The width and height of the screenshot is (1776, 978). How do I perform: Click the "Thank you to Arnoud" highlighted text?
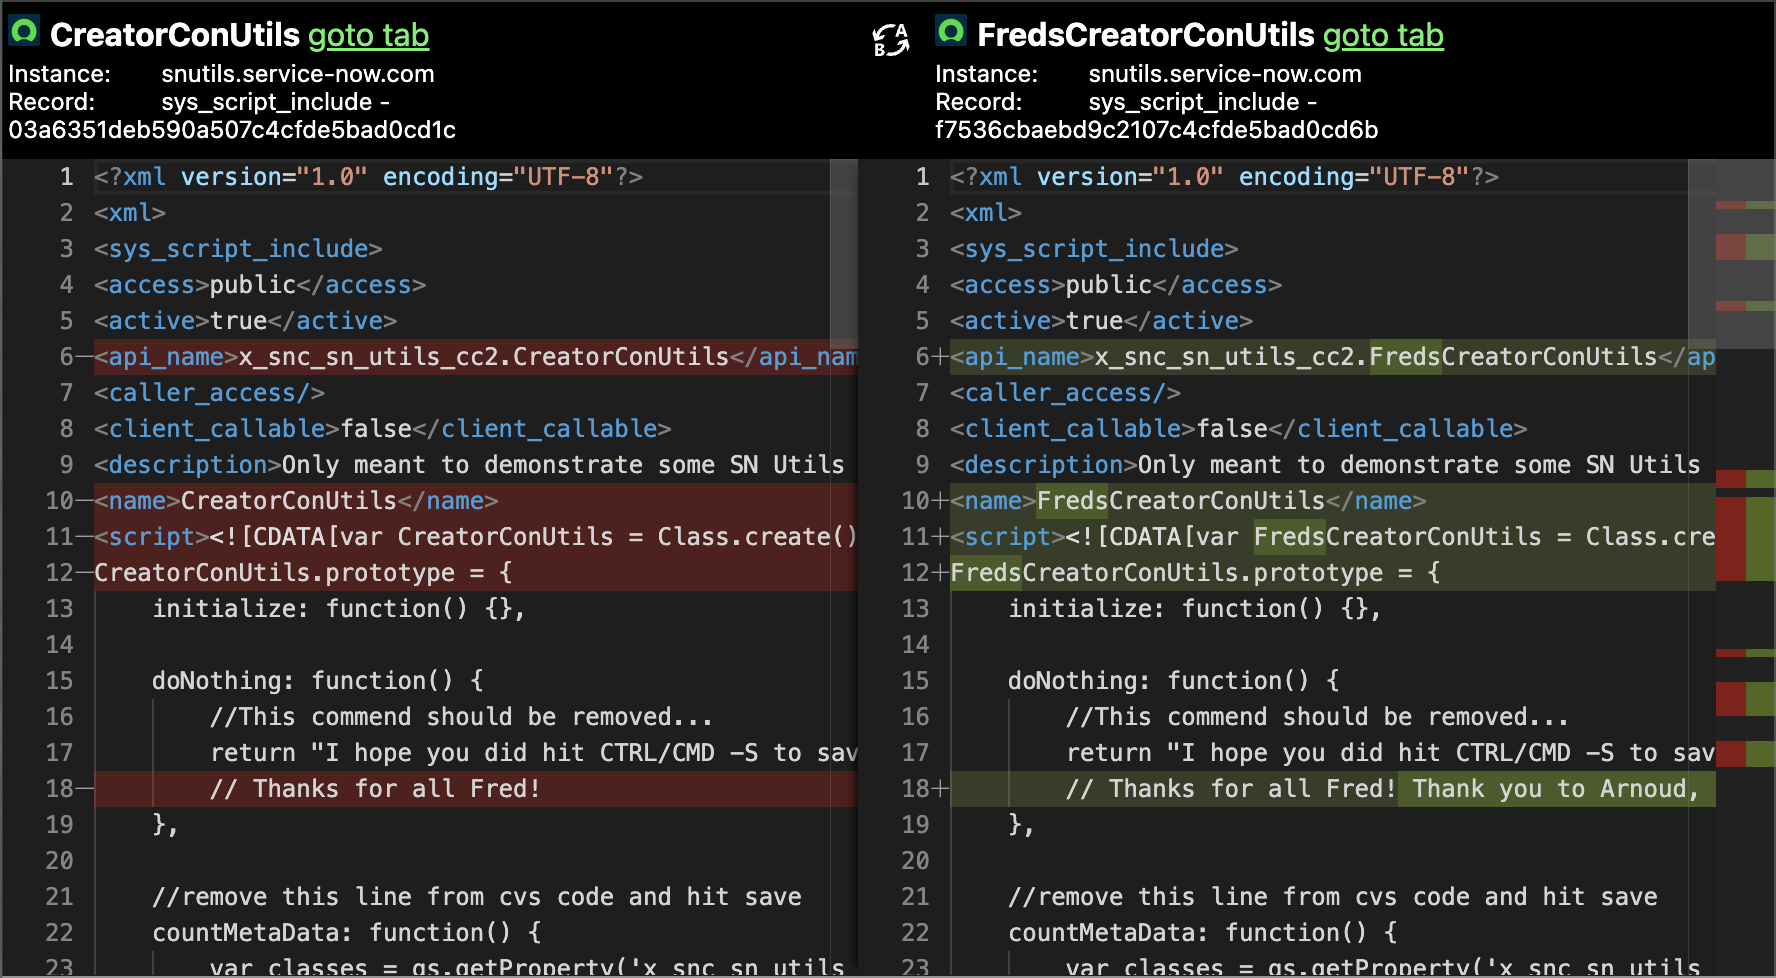tap(1555, 789)
